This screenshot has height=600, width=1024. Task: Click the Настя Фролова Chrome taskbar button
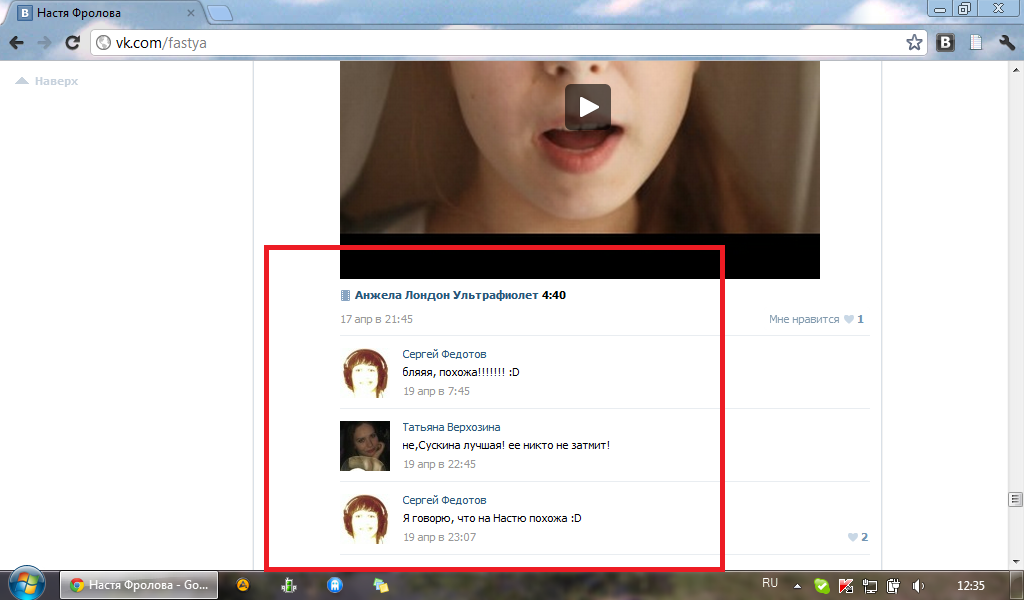click(138, 585)
